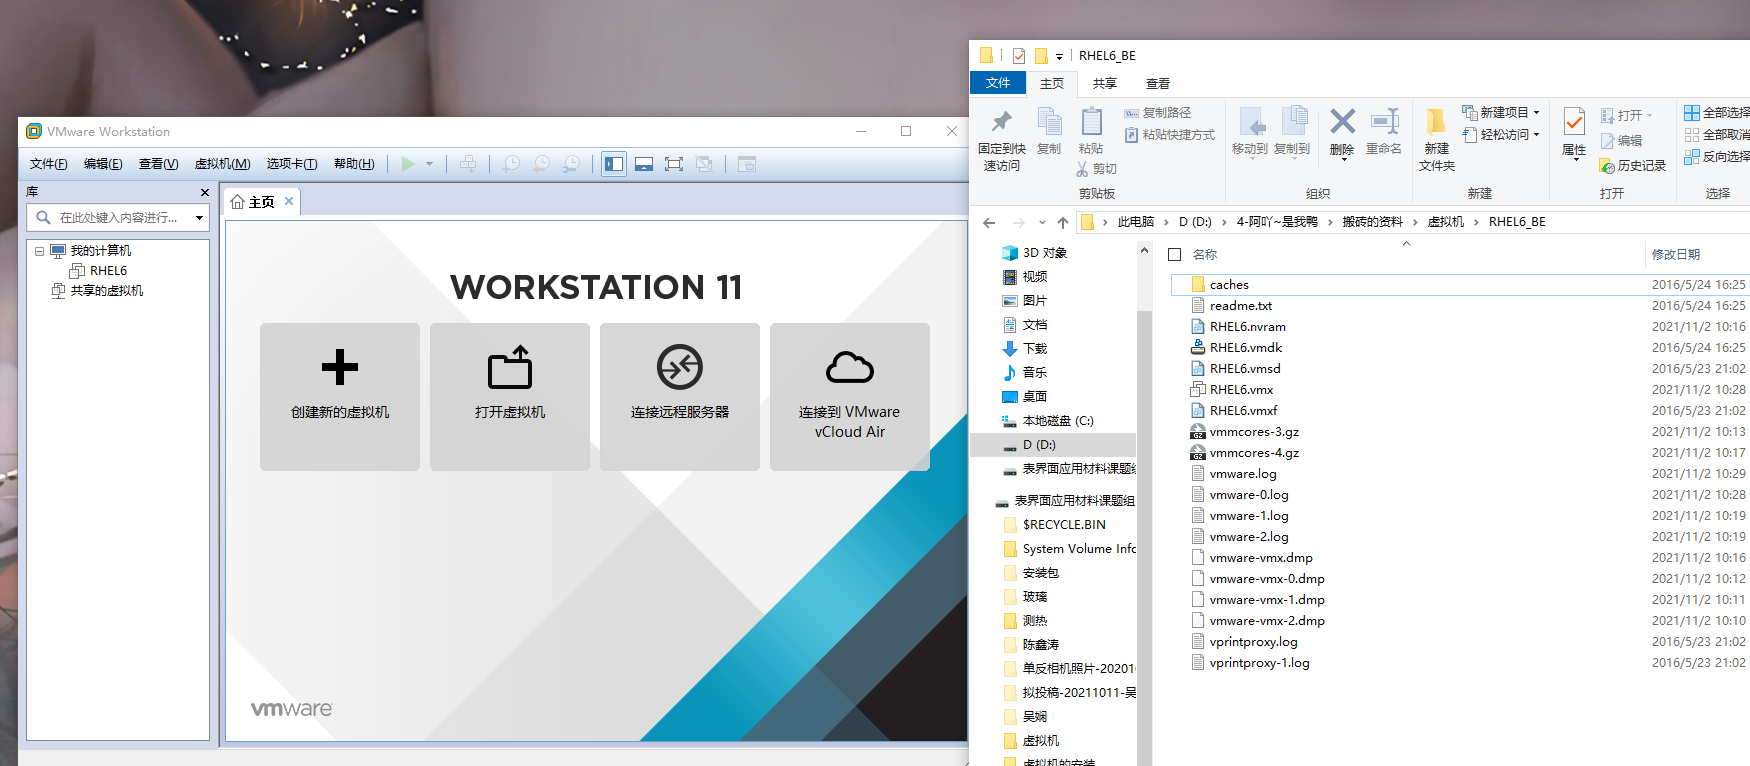Open the 帮助(H) menu in VMware
Viewport: 1750px width, 766px height.
pyautogui.click(x=354, y=164)
